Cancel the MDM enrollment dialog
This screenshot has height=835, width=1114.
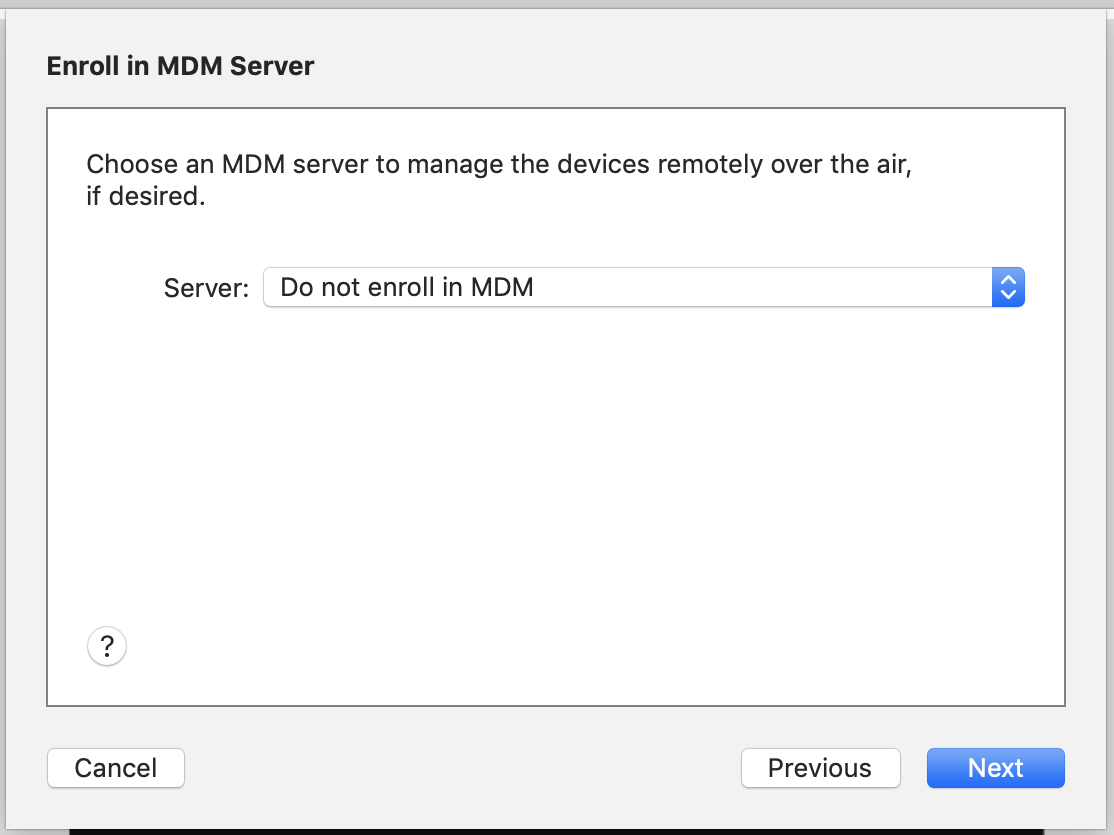tap(116, 768)
